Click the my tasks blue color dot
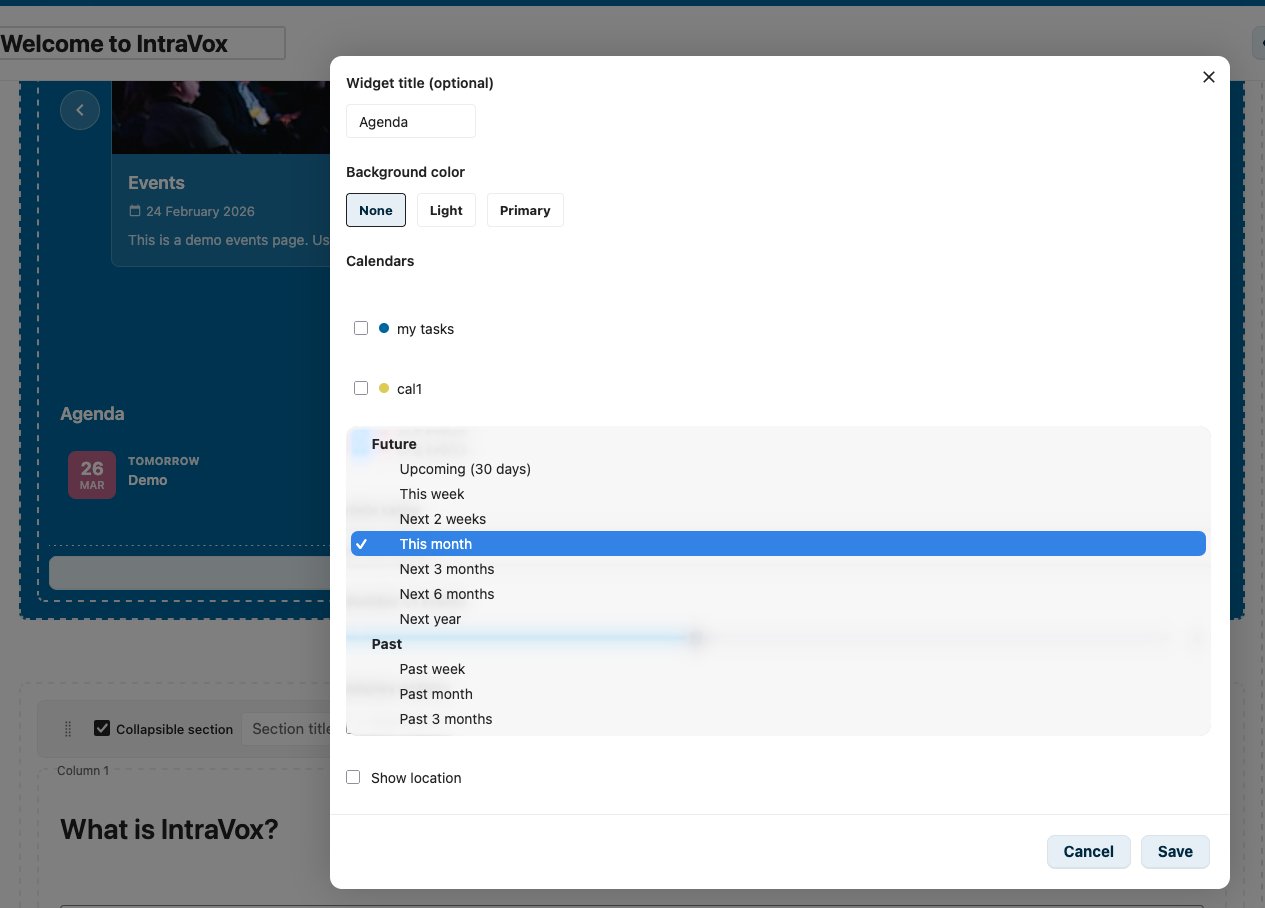This screenshot has height=908, width=1265. click(384, 328)
